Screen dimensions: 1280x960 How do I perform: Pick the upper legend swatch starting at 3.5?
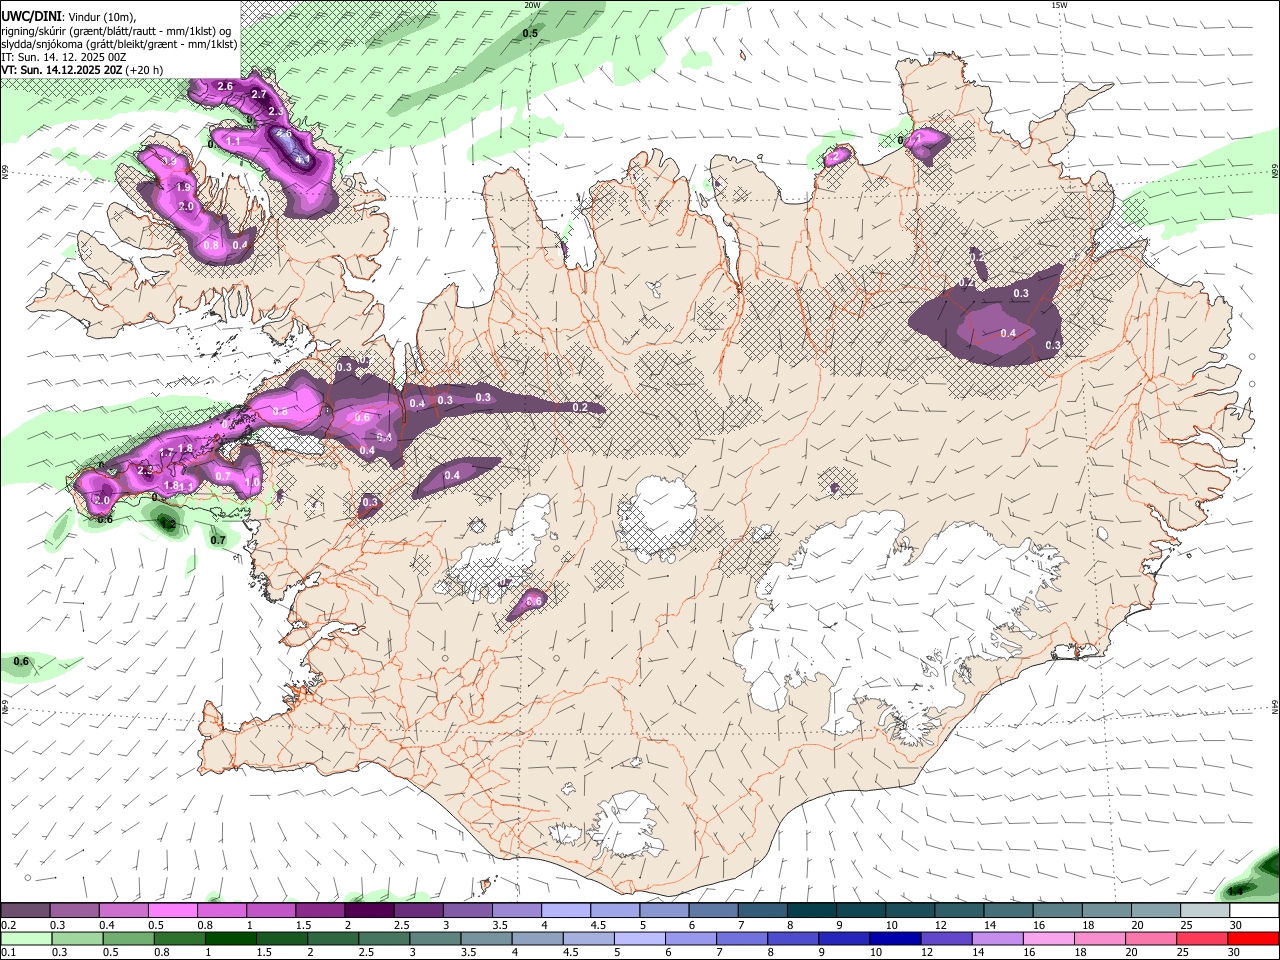pyautogui.click(x=517, y=911)
